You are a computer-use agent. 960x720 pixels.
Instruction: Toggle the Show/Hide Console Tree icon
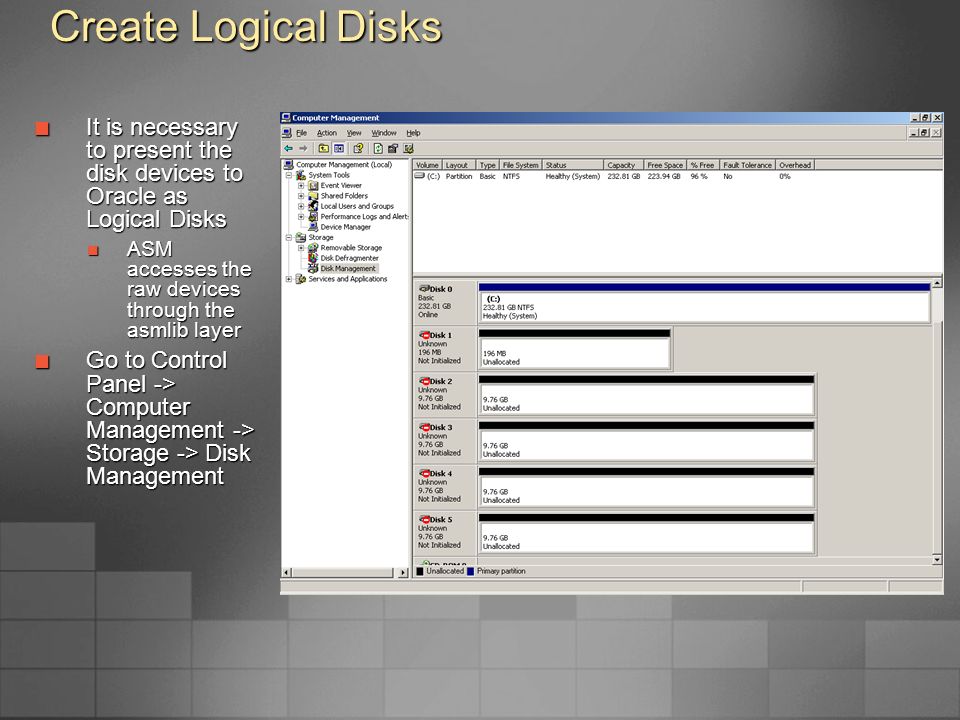click(339, 148)
